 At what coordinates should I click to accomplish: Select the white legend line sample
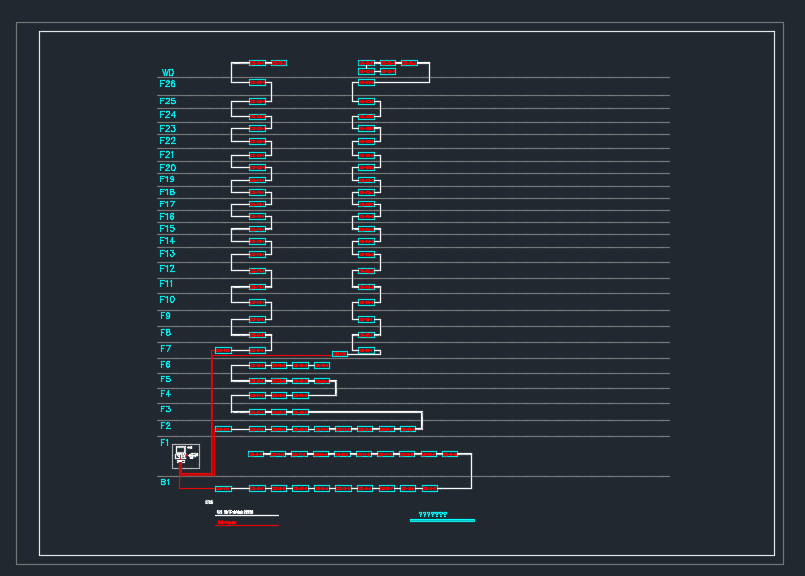pos(247,515)
